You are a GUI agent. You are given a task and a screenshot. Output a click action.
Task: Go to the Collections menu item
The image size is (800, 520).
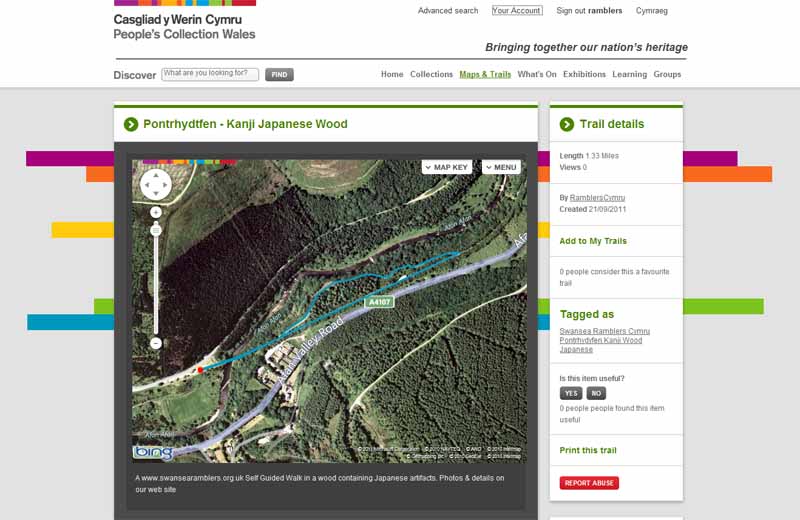pyautogui.click(x=431, y=75)
